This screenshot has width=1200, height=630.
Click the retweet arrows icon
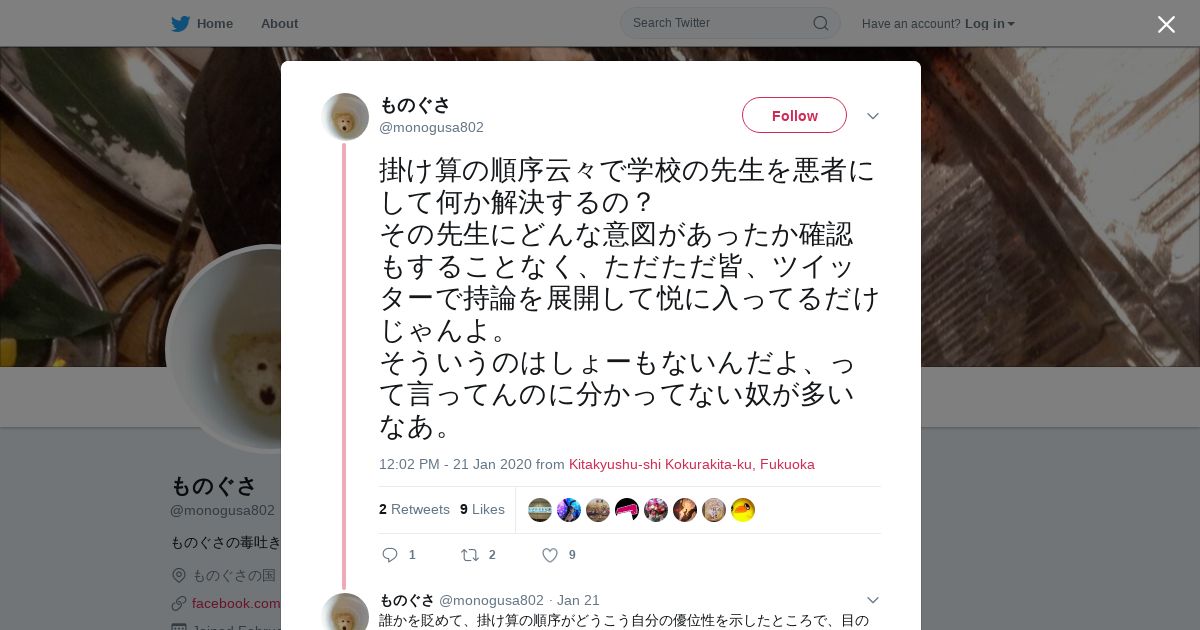pos(469,555)
